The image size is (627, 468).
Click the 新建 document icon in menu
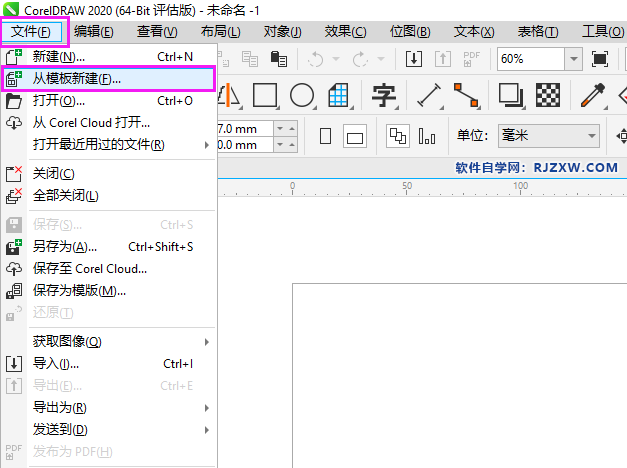(14, 57)
